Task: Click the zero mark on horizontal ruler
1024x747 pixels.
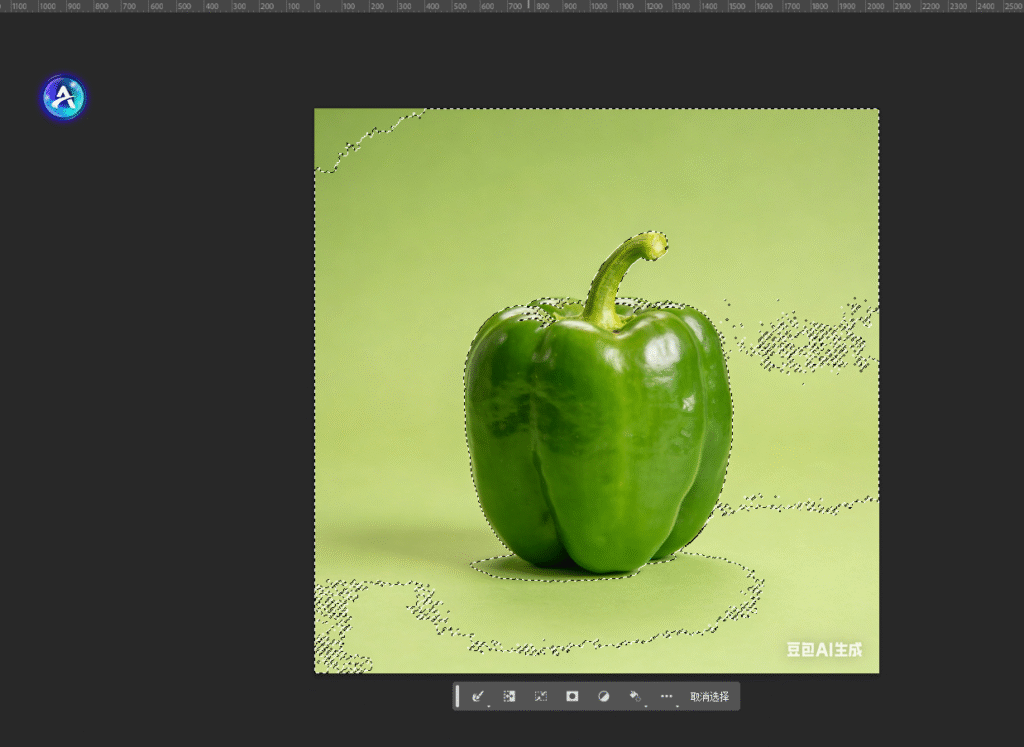Action: (x=316, y=6)
